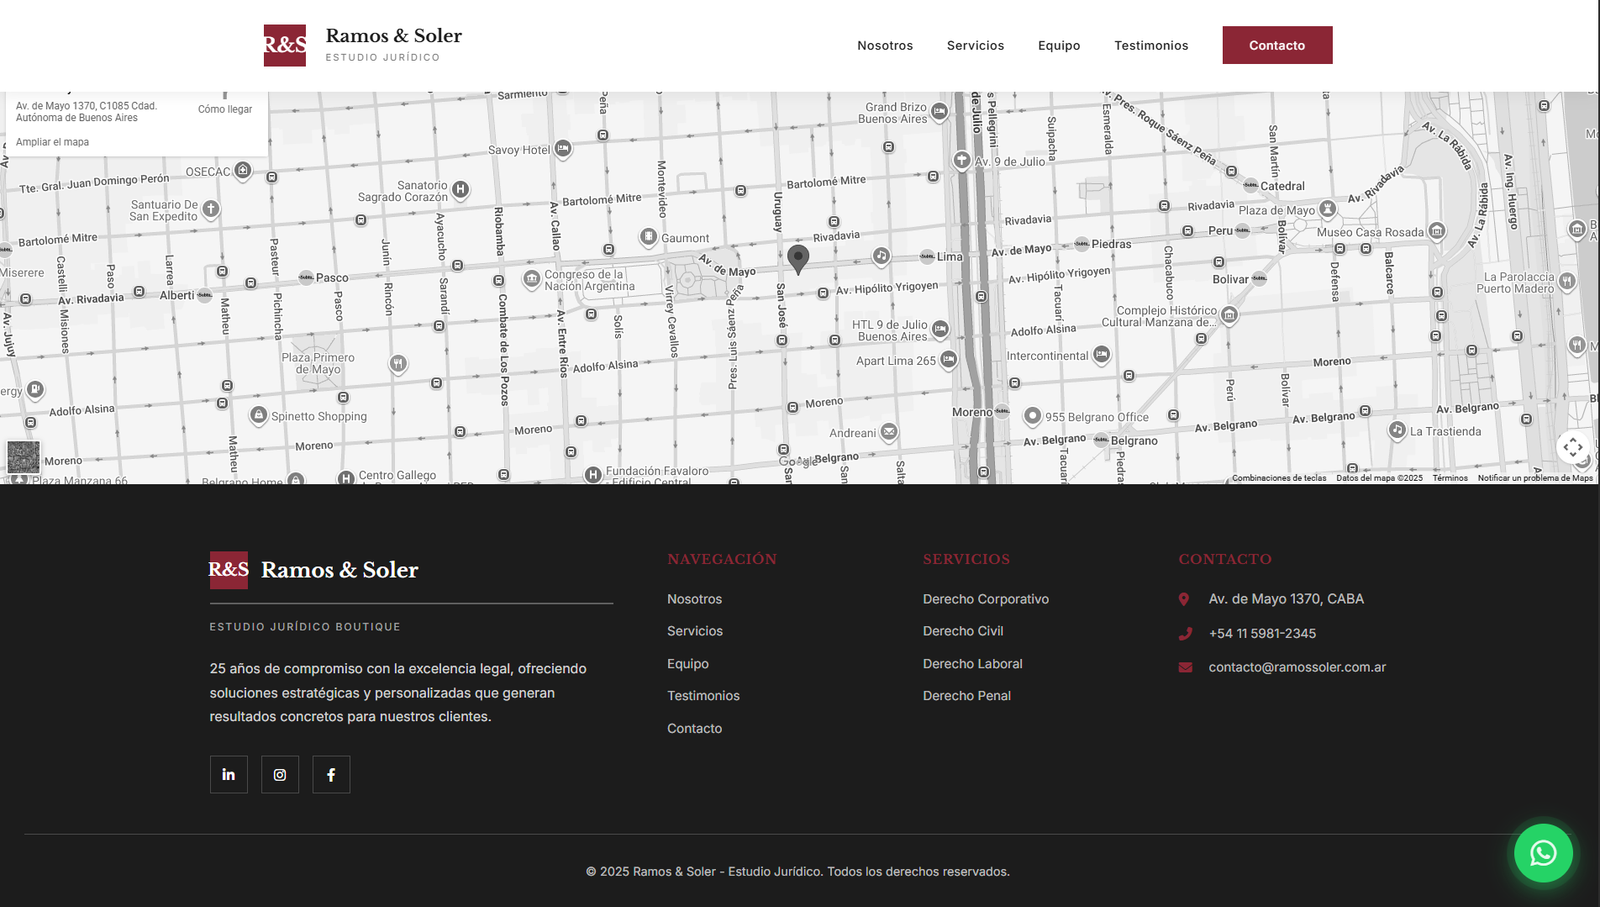
Task: Open Testimonios from the header menu
Action: pyautogui.click(x=1151, y=46)
